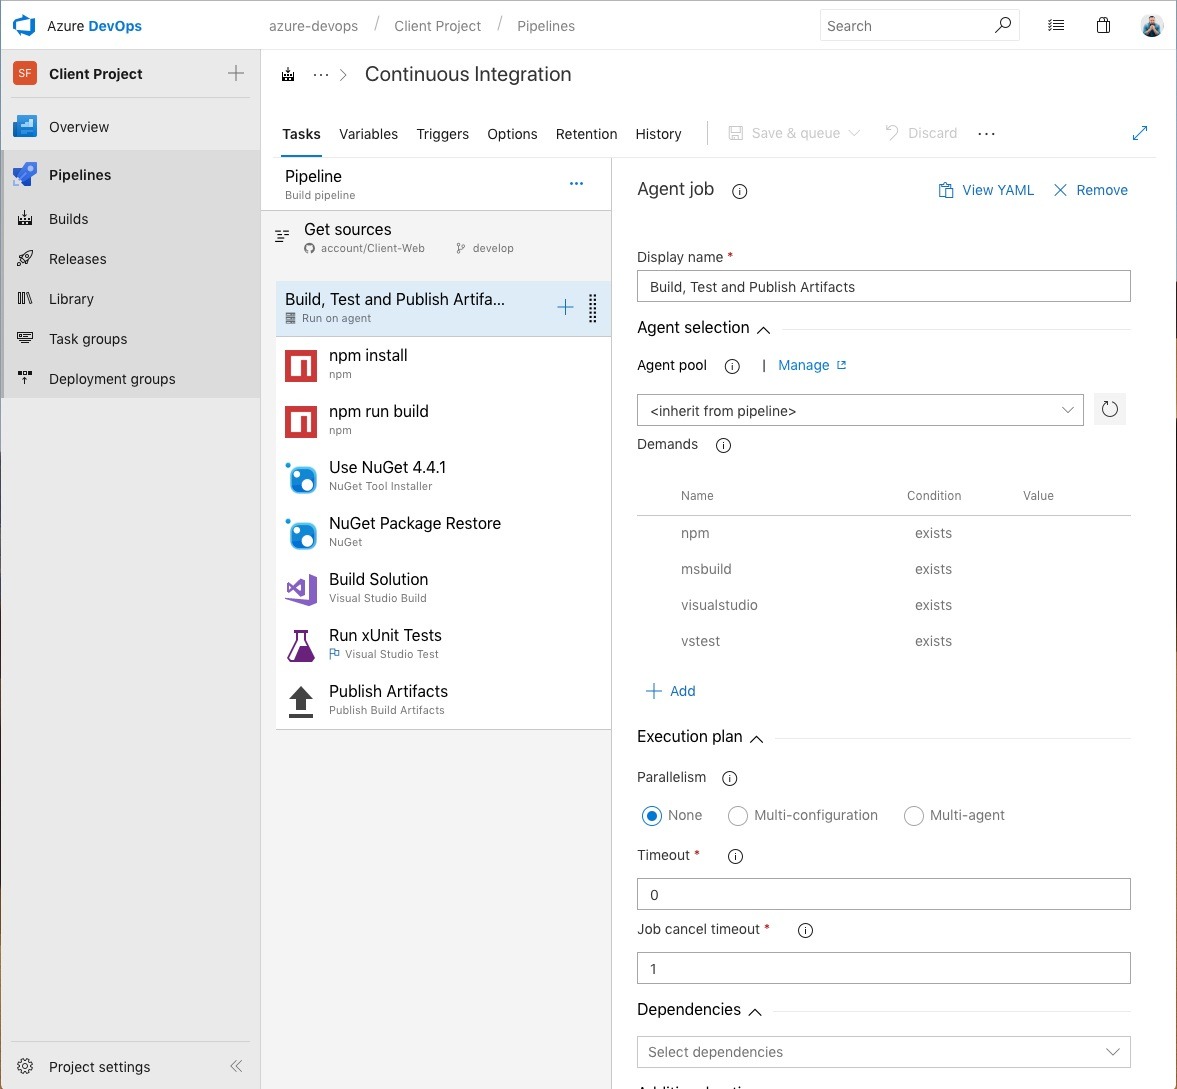Open the Triggers tab
1177x1089 pixels.
pos(442,134)
